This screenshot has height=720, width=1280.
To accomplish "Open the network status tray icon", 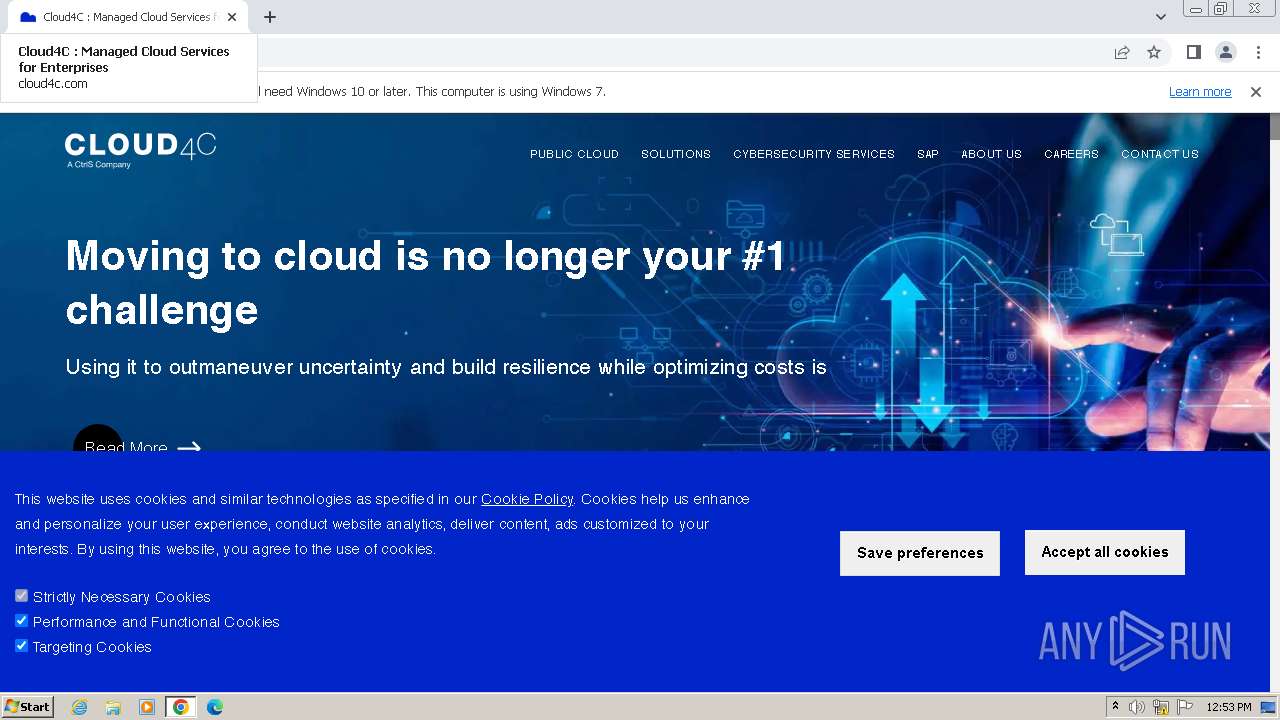I will pos(1161,707).
